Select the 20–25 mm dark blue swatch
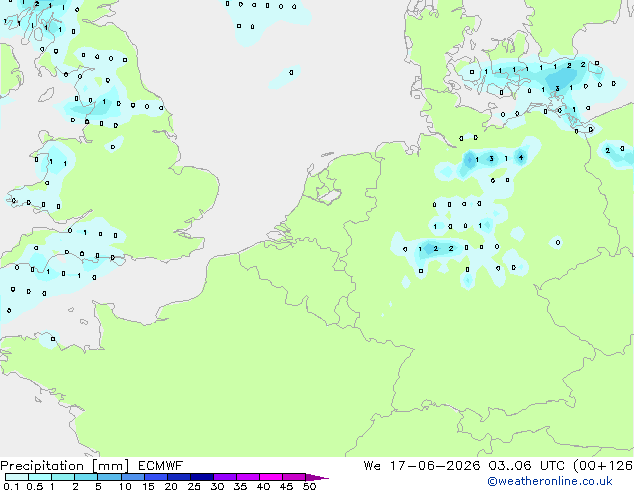Viewport: 634px width, 490px height. (x=179, y=477)
